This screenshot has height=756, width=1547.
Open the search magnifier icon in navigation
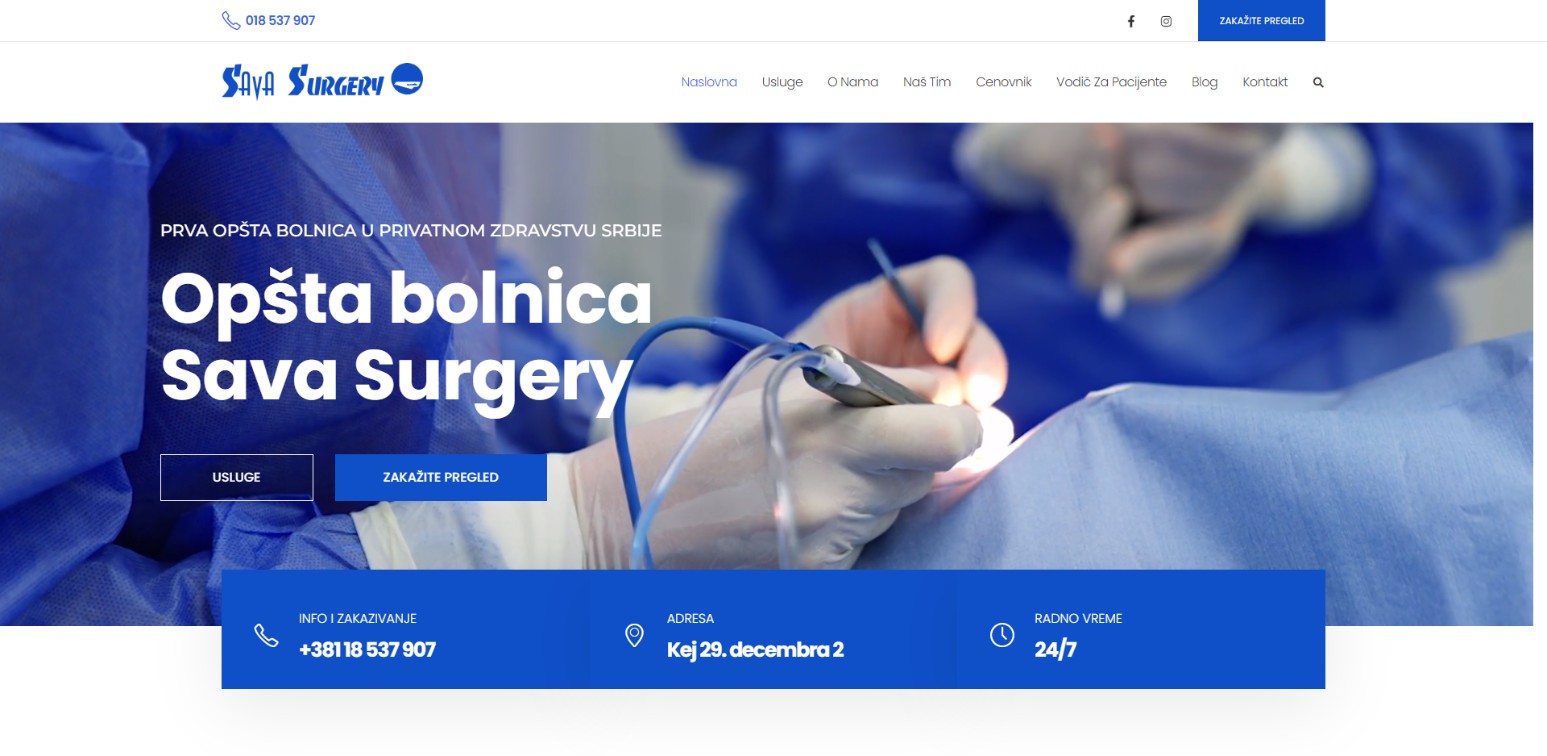click(1318, 82)
